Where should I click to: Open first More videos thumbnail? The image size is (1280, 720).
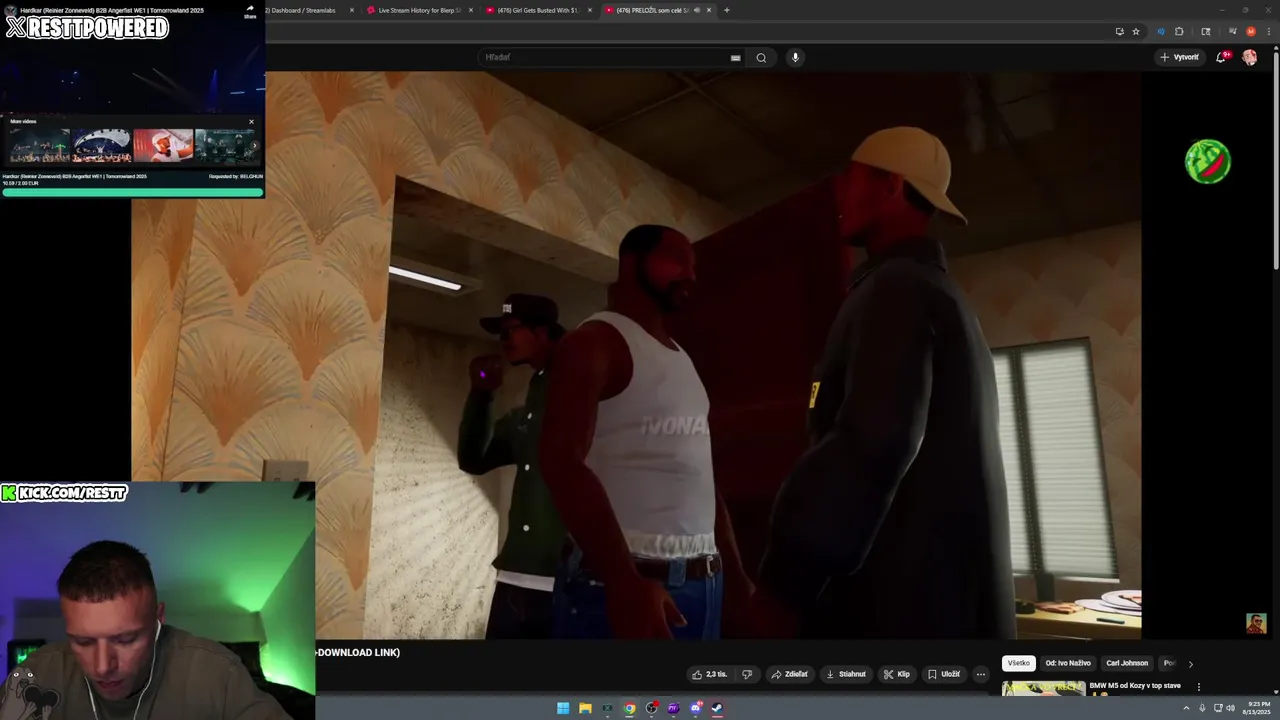tap(40, 145)
